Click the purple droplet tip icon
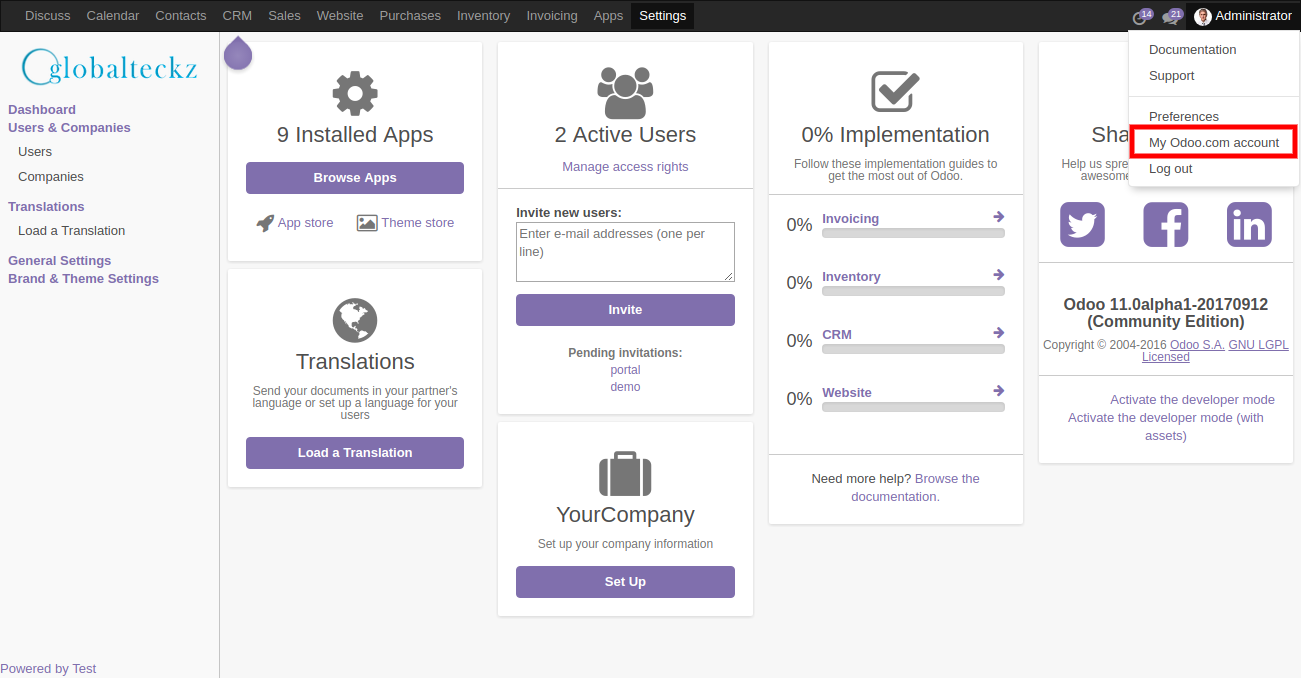Viewport: 1301px width, 678px height. (x=238, y=53)
